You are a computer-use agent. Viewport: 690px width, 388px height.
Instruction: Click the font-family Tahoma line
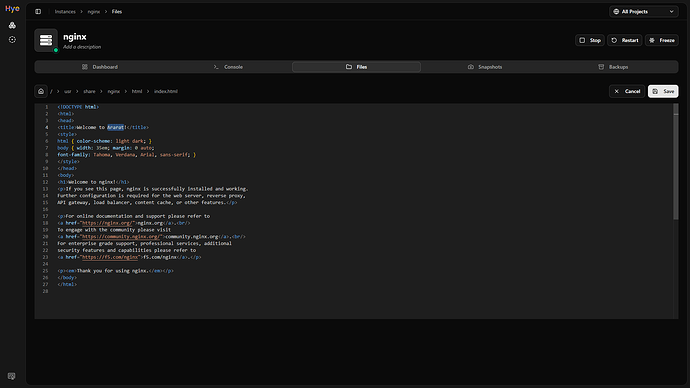[x=127, y=154]
